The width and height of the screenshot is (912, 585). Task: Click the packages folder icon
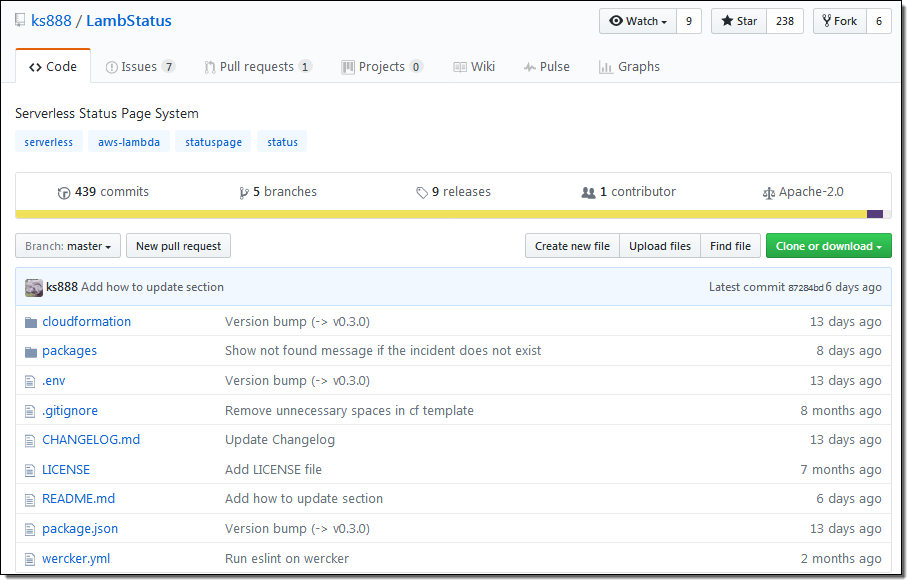point(31,352)
